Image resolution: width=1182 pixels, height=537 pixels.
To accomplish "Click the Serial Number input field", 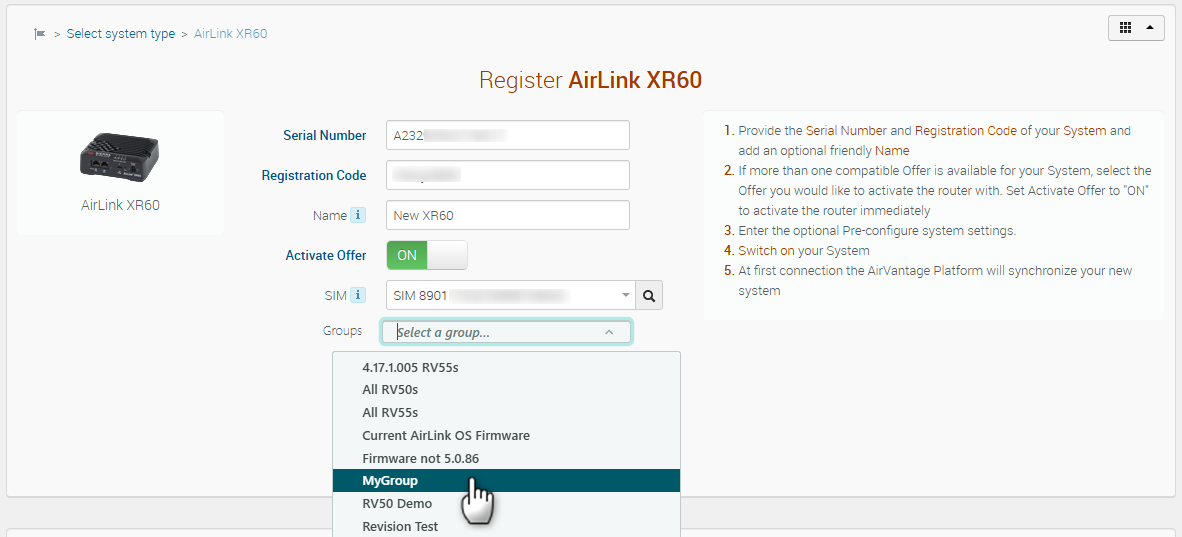I will click(508, 135).
